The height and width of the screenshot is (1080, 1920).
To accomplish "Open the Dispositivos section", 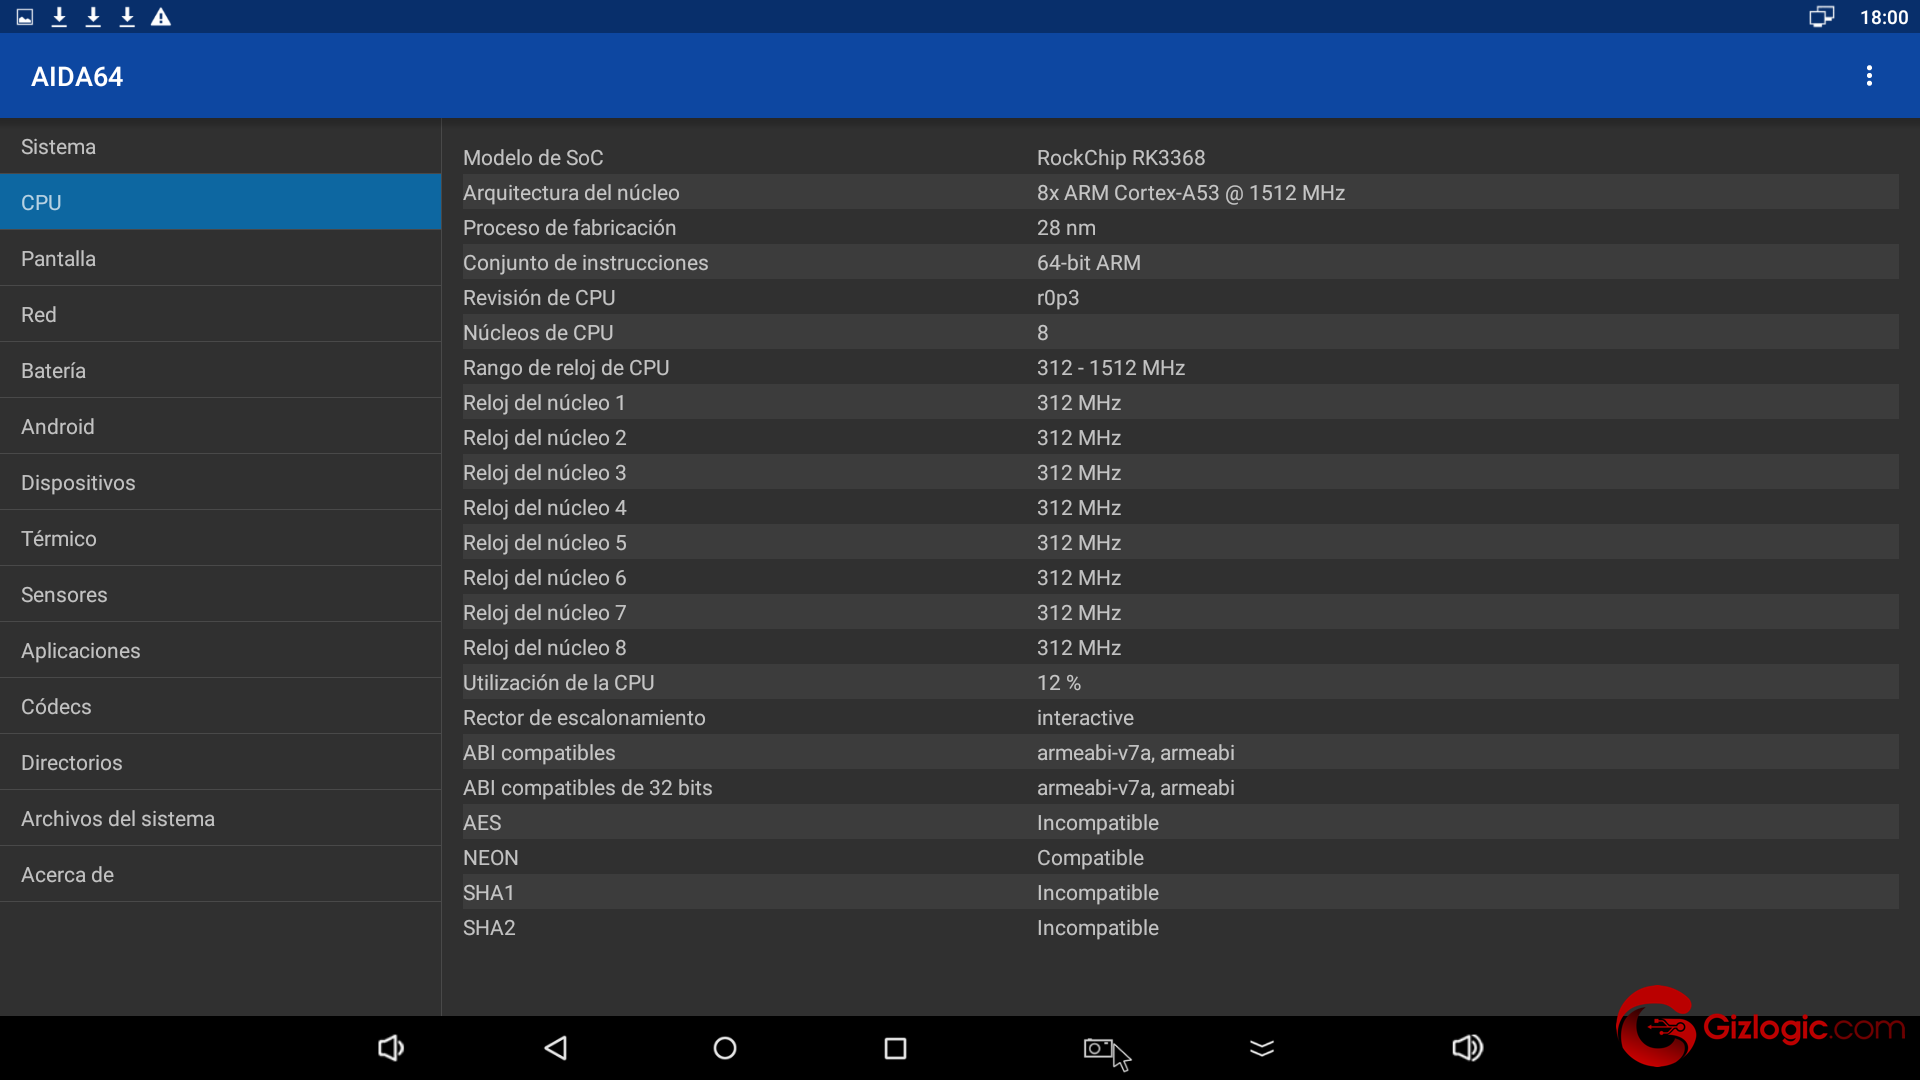I will tap(220, 482).
